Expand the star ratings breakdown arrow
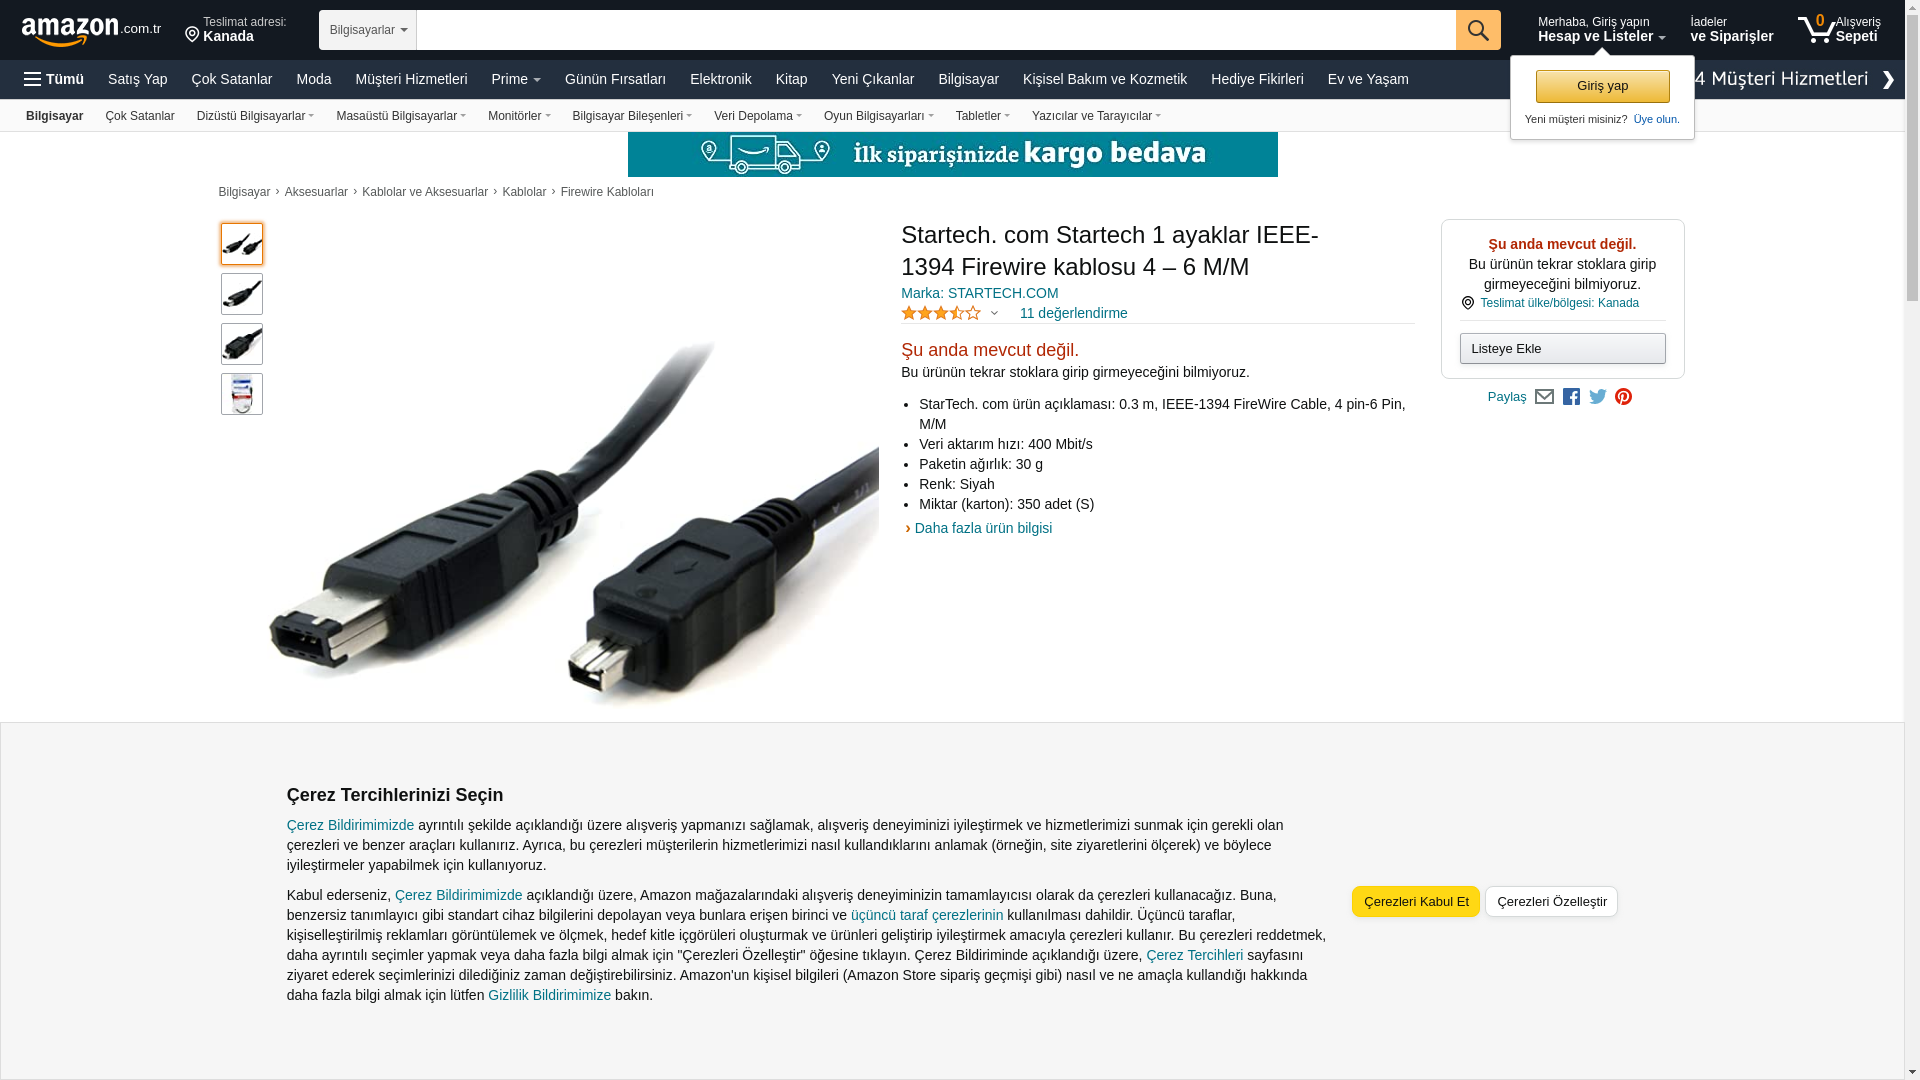 tap(994, 313)
